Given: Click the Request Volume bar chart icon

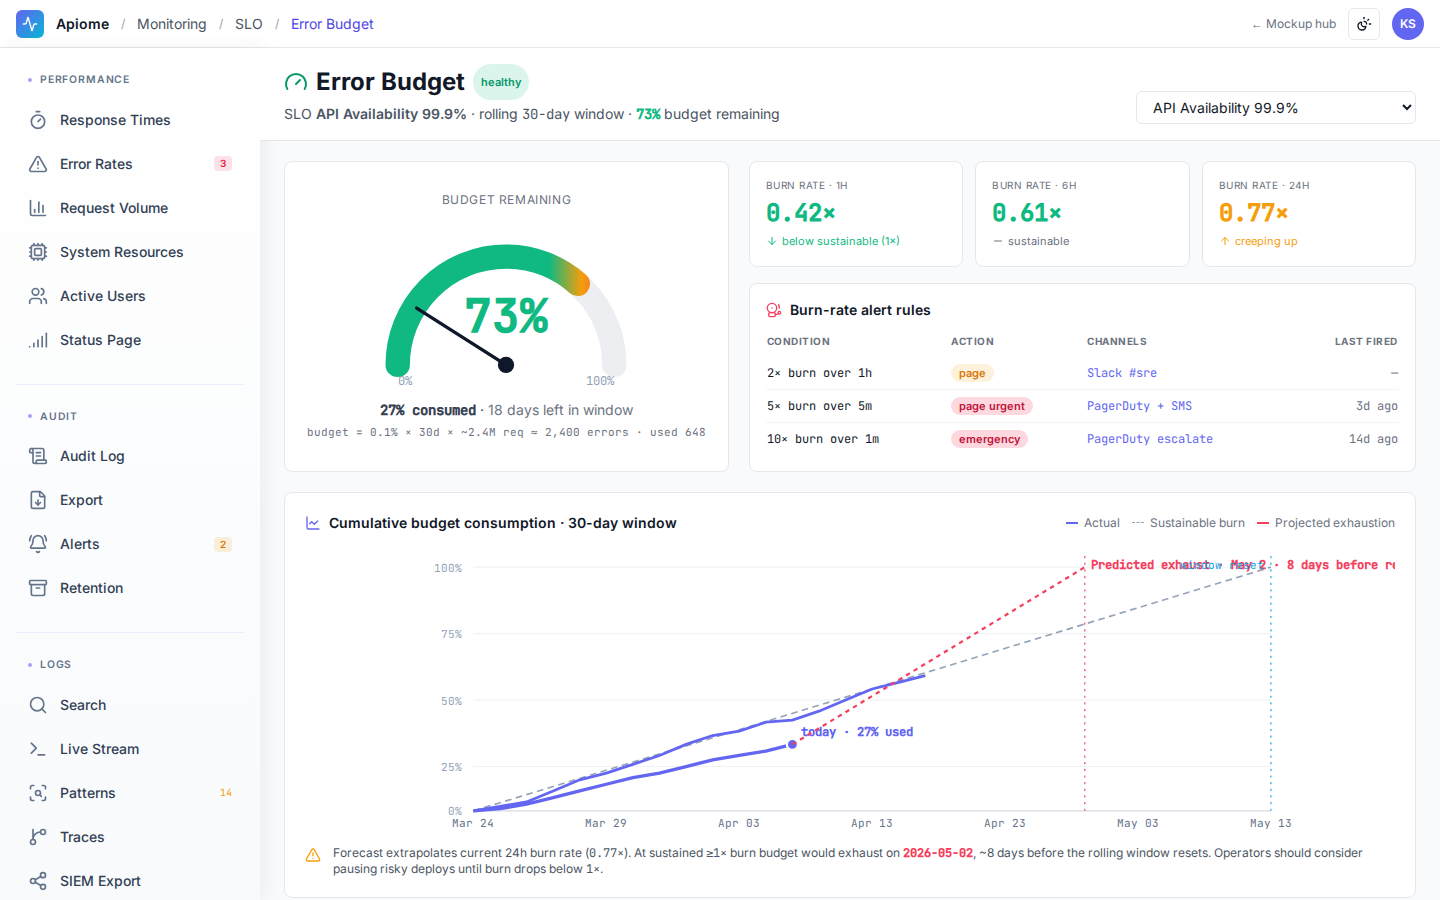Looking at the screenshot, I should click(x=38, y=208).
